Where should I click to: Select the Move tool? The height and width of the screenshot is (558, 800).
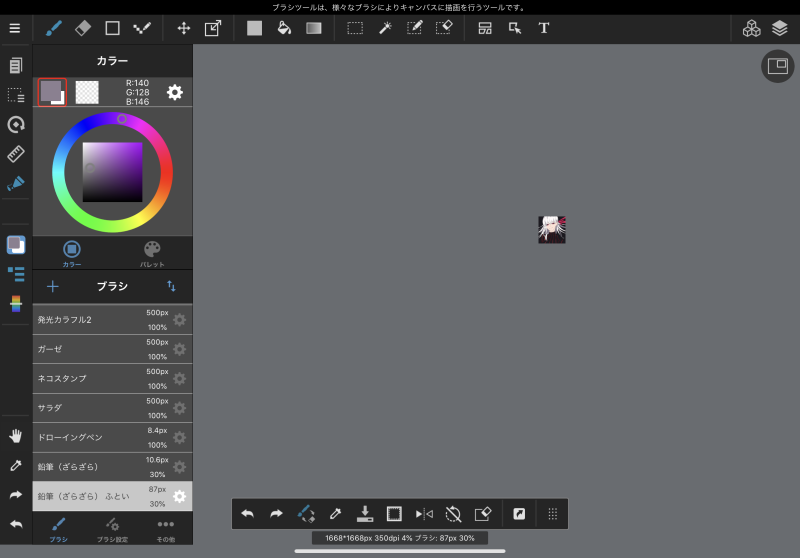click(183, 28)
